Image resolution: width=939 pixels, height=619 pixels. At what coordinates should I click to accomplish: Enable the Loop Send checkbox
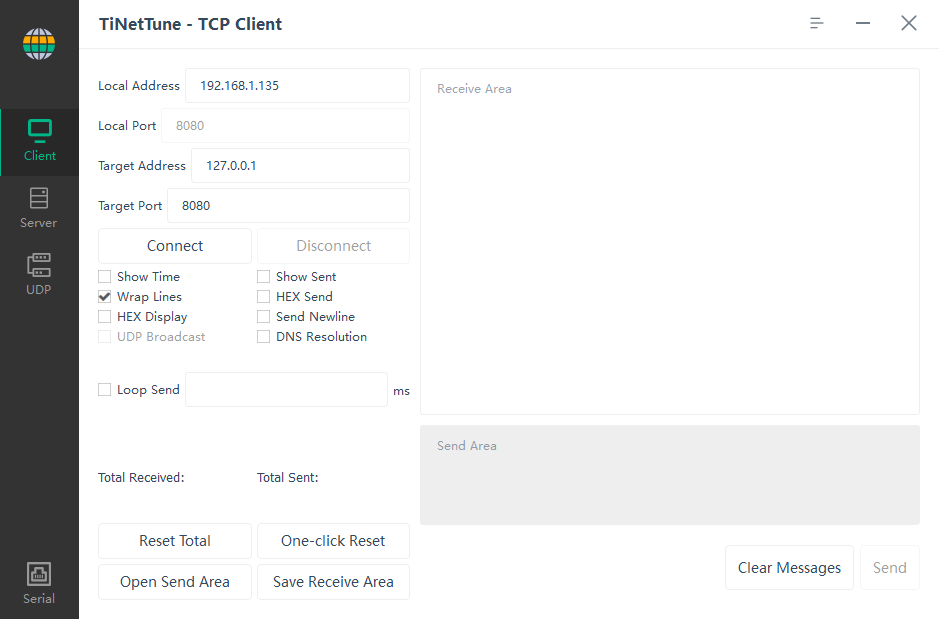(x=104, y=389)
